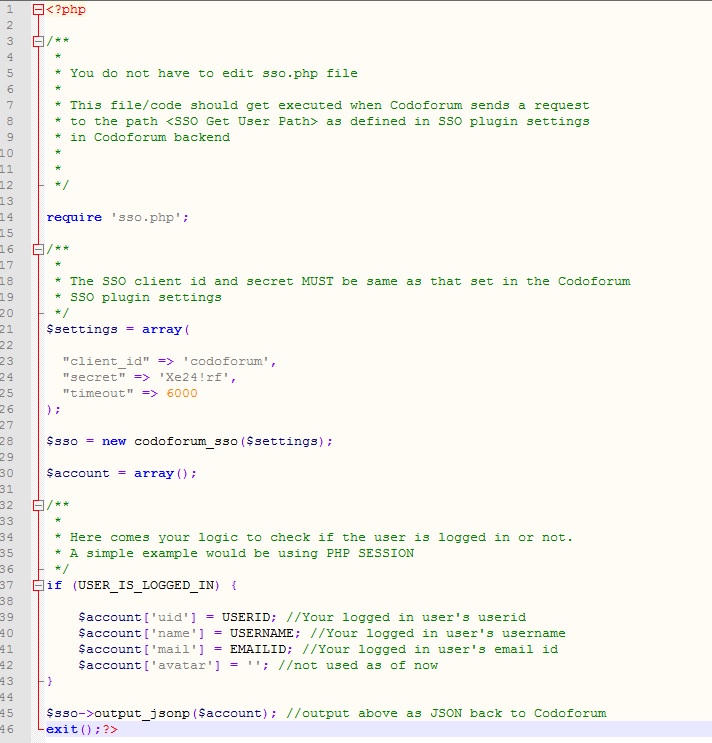Screen dimensions: 712x743
Task: Collapse the comment block starting at line 3
Action: (x=38, y=41)
